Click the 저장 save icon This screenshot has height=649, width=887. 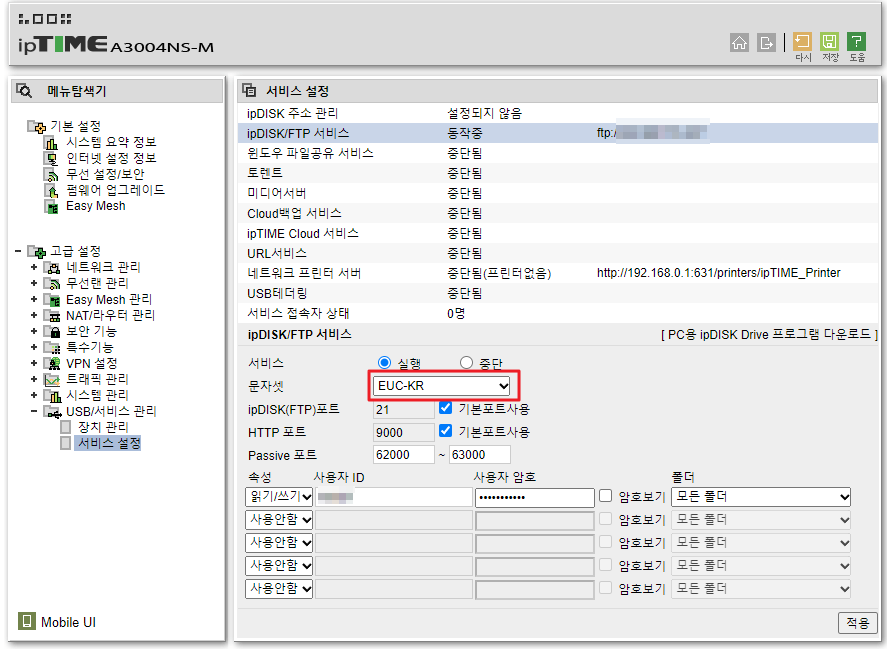[x=829, y=41]
